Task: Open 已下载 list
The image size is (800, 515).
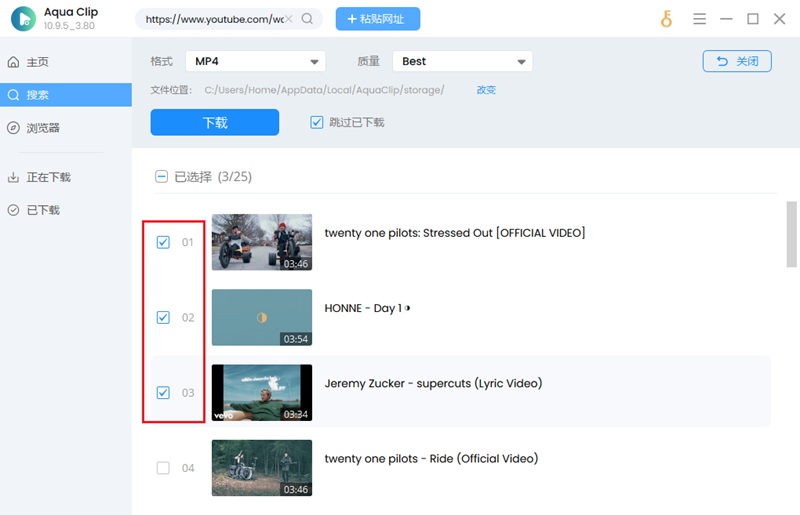Action: point(66,210)
